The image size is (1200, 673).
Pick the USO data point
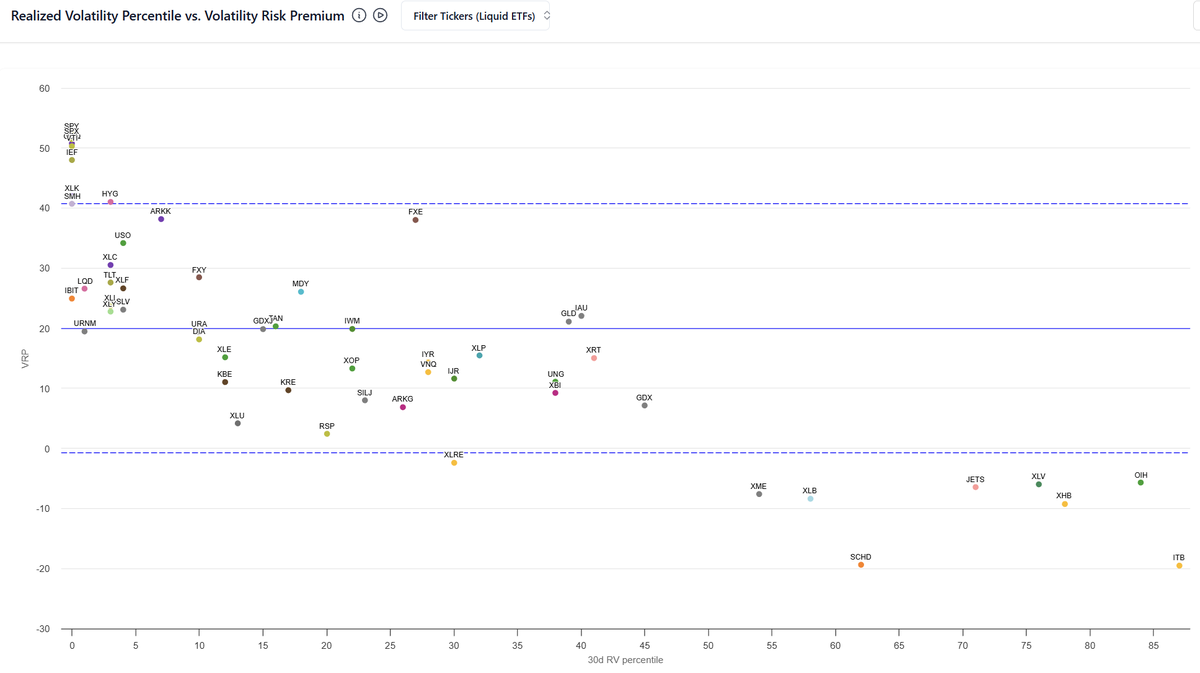pyautogui.click(x=123, y=243)
